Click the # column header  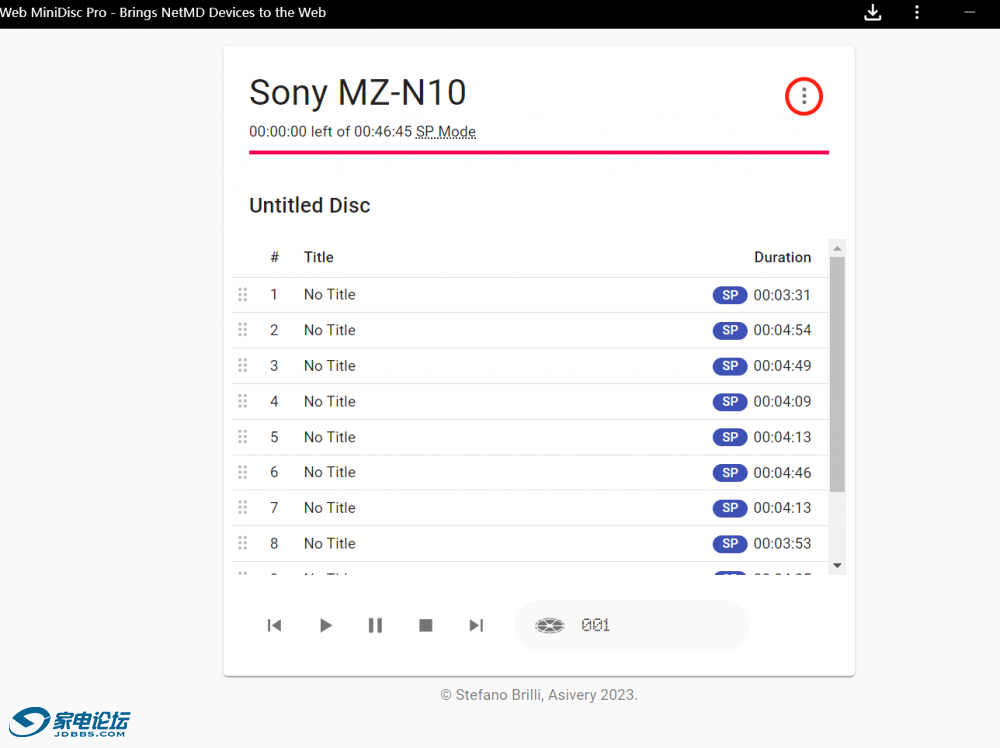pyautogui.click(x=274, y=257)
